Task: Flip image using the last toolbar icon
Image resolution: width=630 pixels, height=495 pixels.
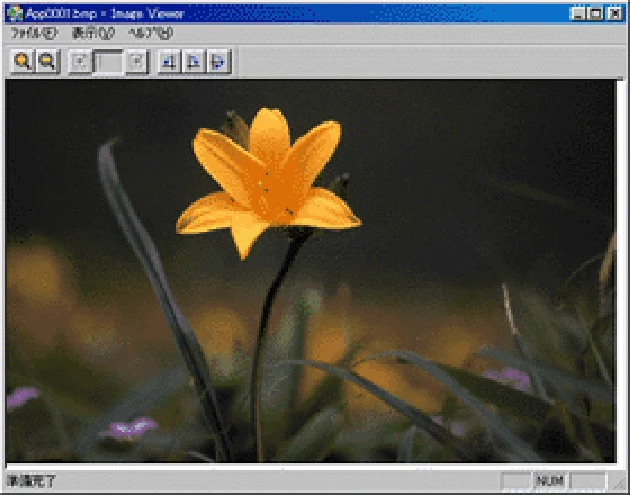Action: [x=219, y=61]
